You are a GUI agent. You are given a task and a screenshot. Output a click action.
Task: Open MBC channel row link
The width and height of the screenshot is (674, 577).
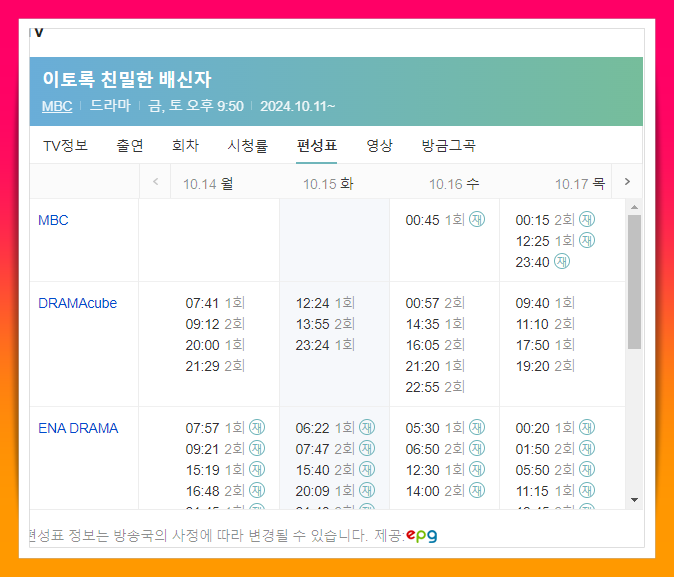pyautogui.click(x=53, y=220)
